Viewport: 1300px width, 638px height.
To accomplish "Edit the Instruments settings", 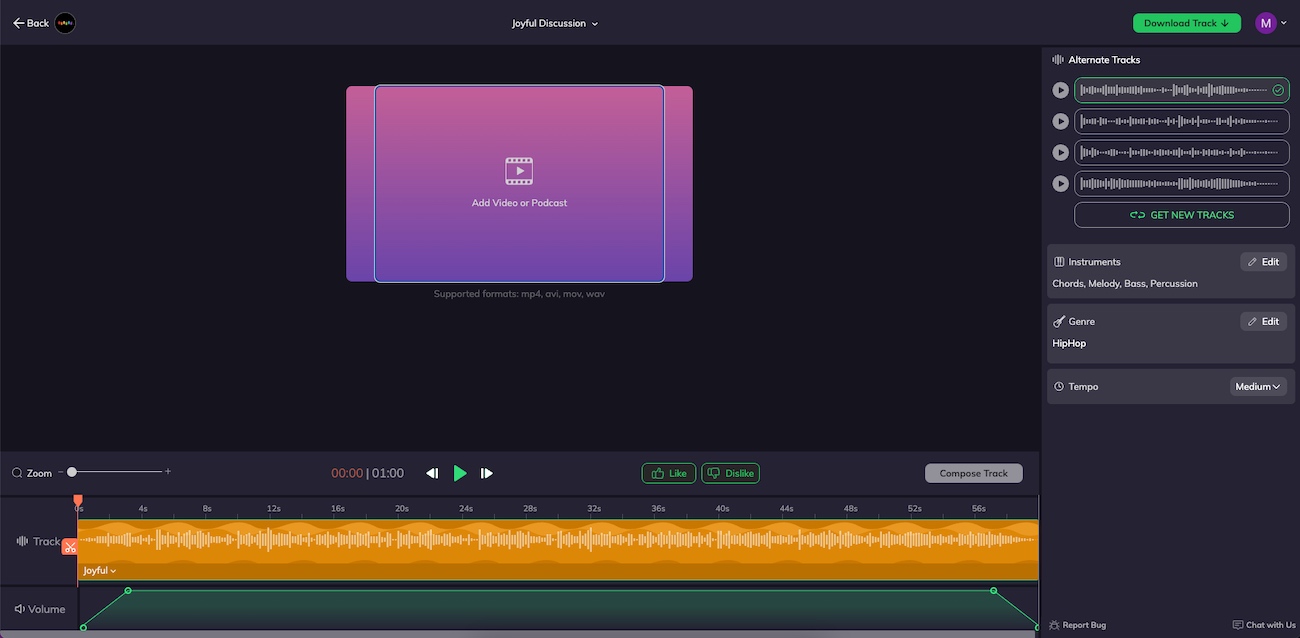I will (1263, 262).
